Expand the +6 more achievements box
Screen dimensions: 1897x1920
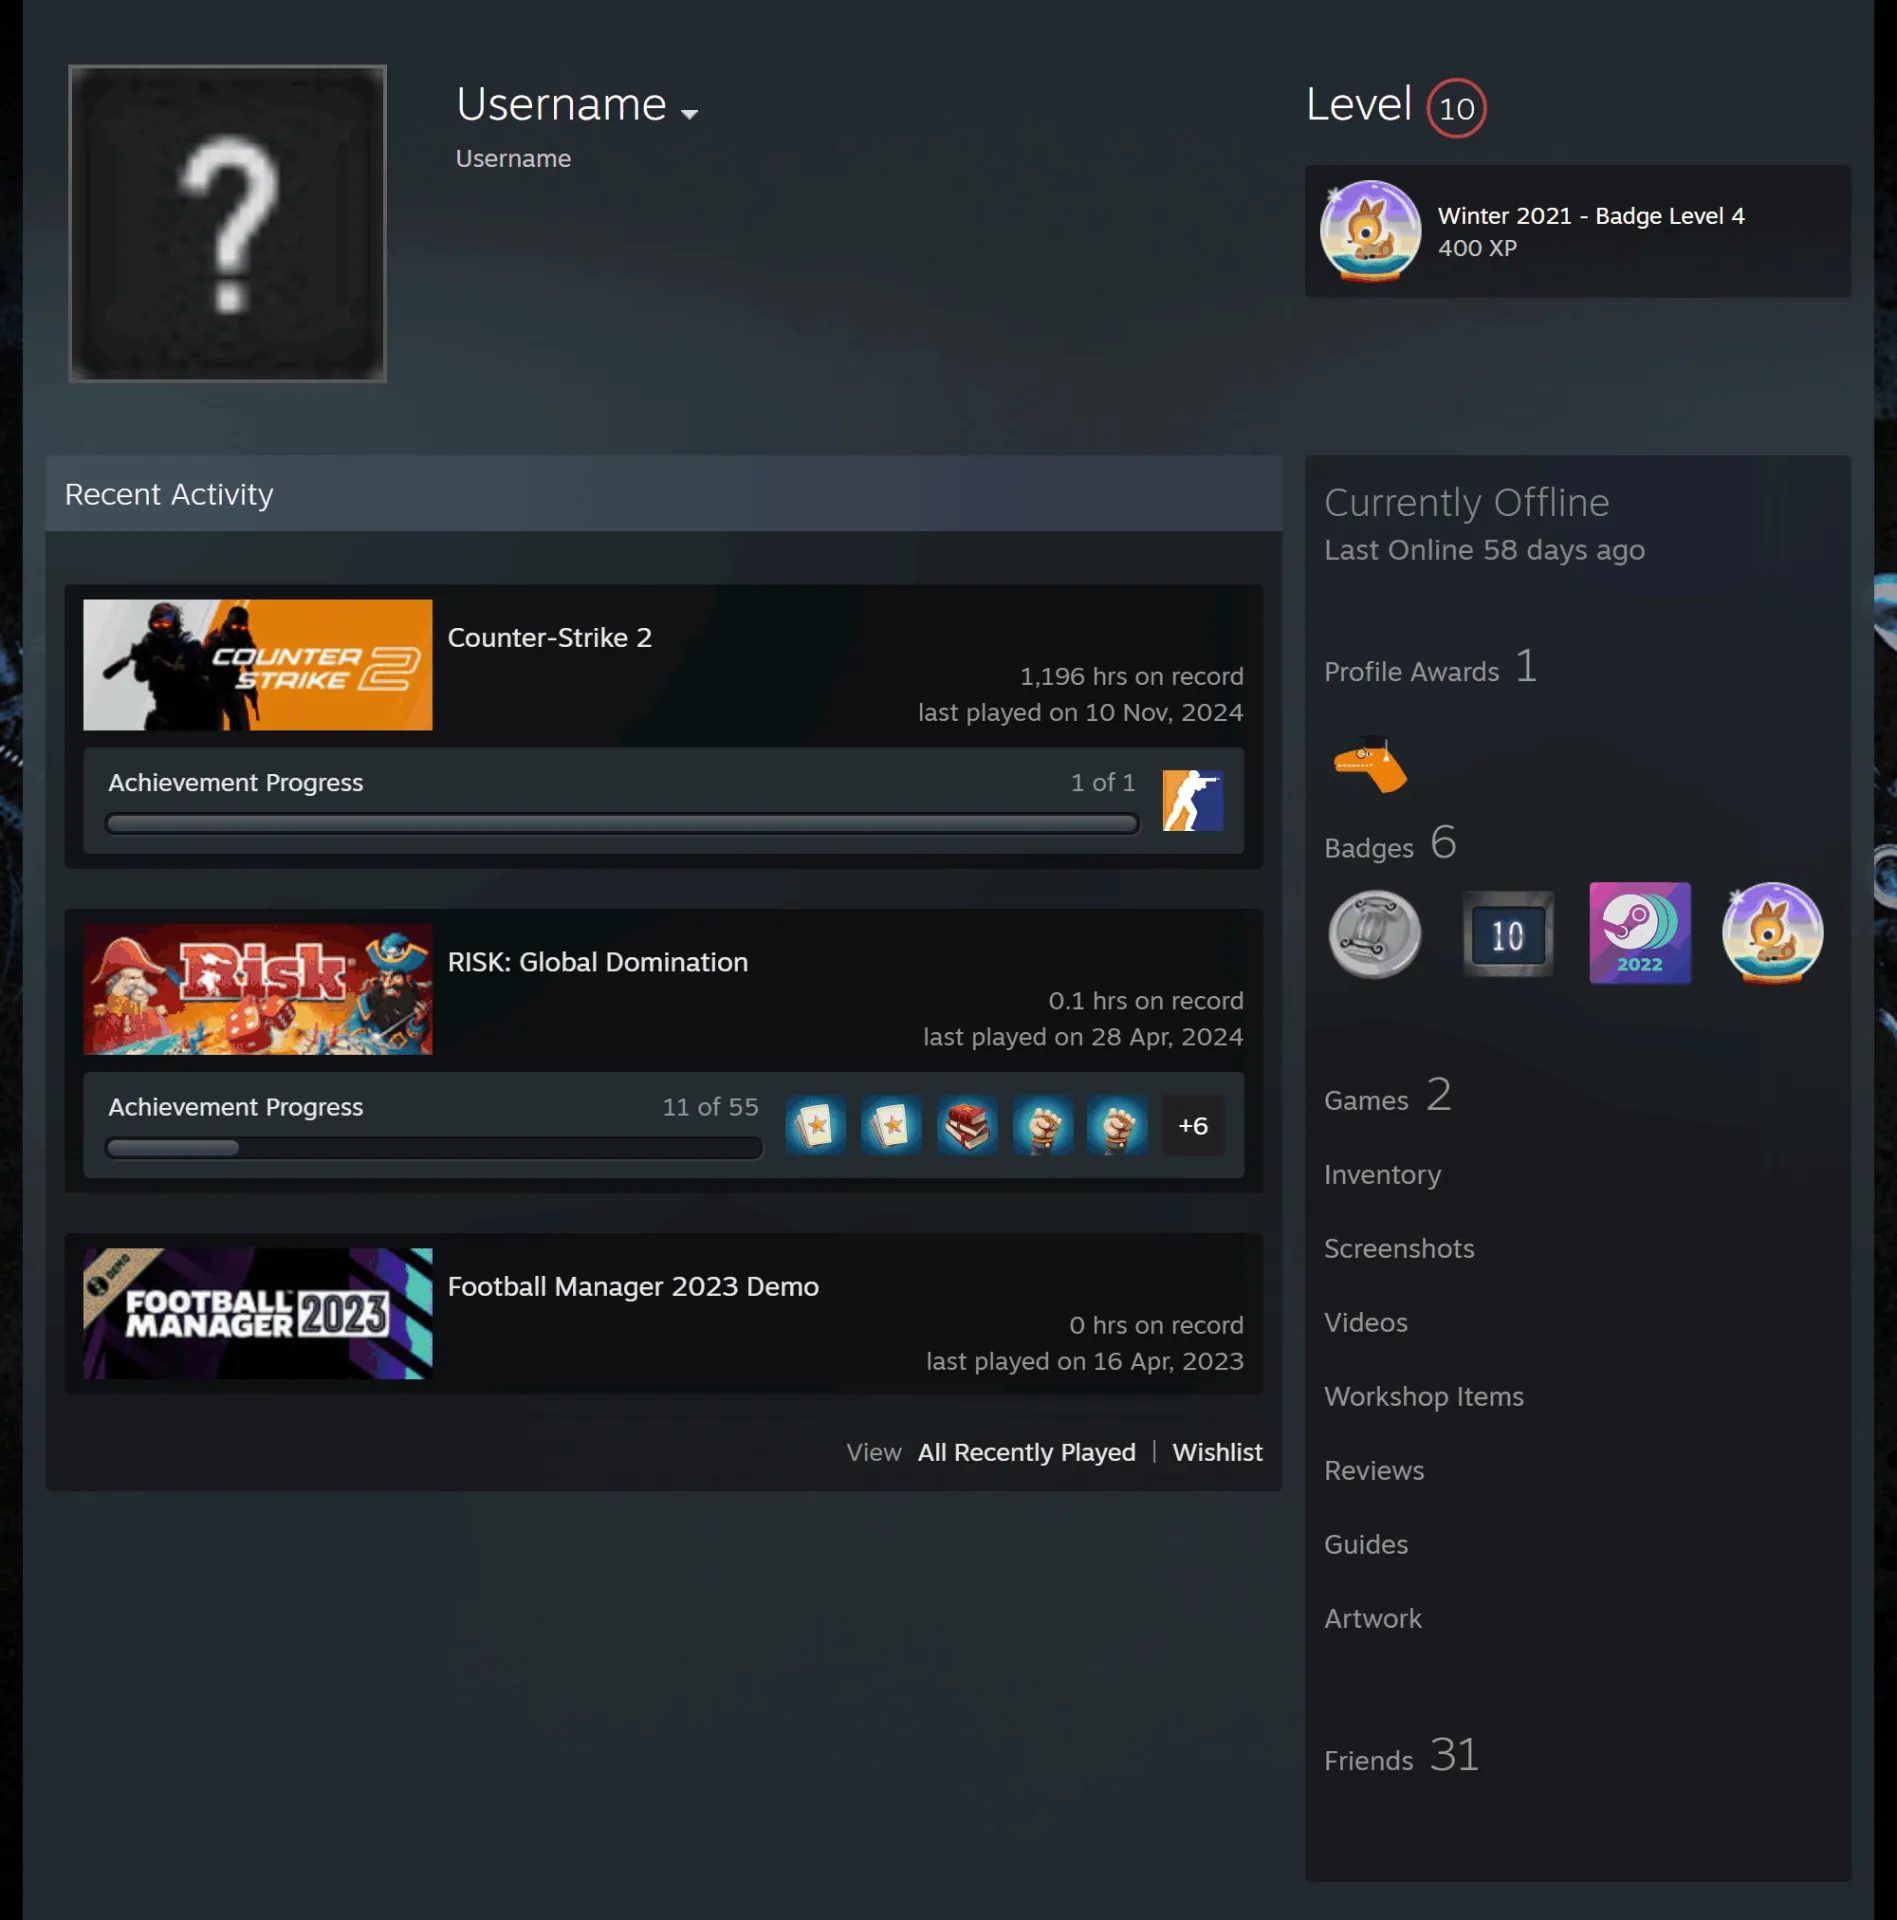click(x=1192, y=1125)
